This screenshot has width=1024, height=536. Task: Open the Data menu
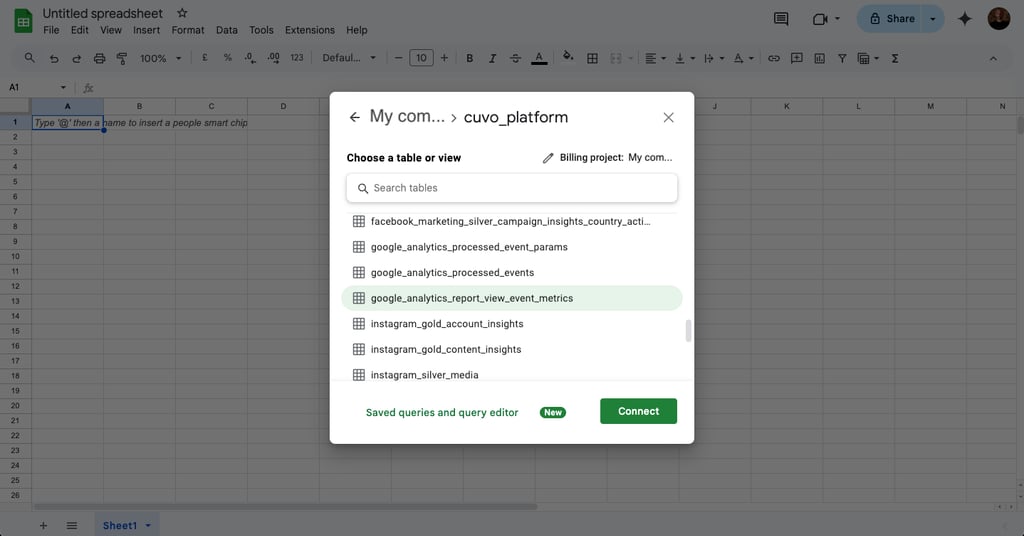227,30
